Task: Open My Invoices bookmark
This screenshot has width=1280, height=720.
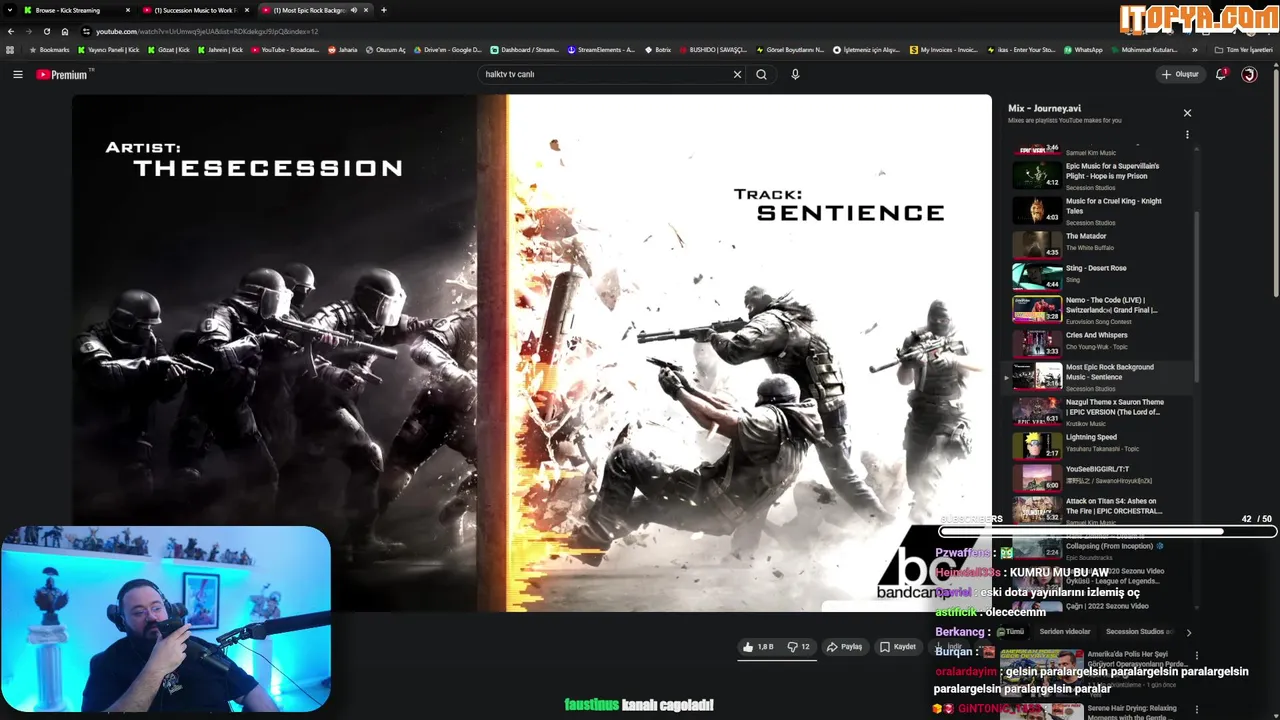Action: (x=944, y=49)
